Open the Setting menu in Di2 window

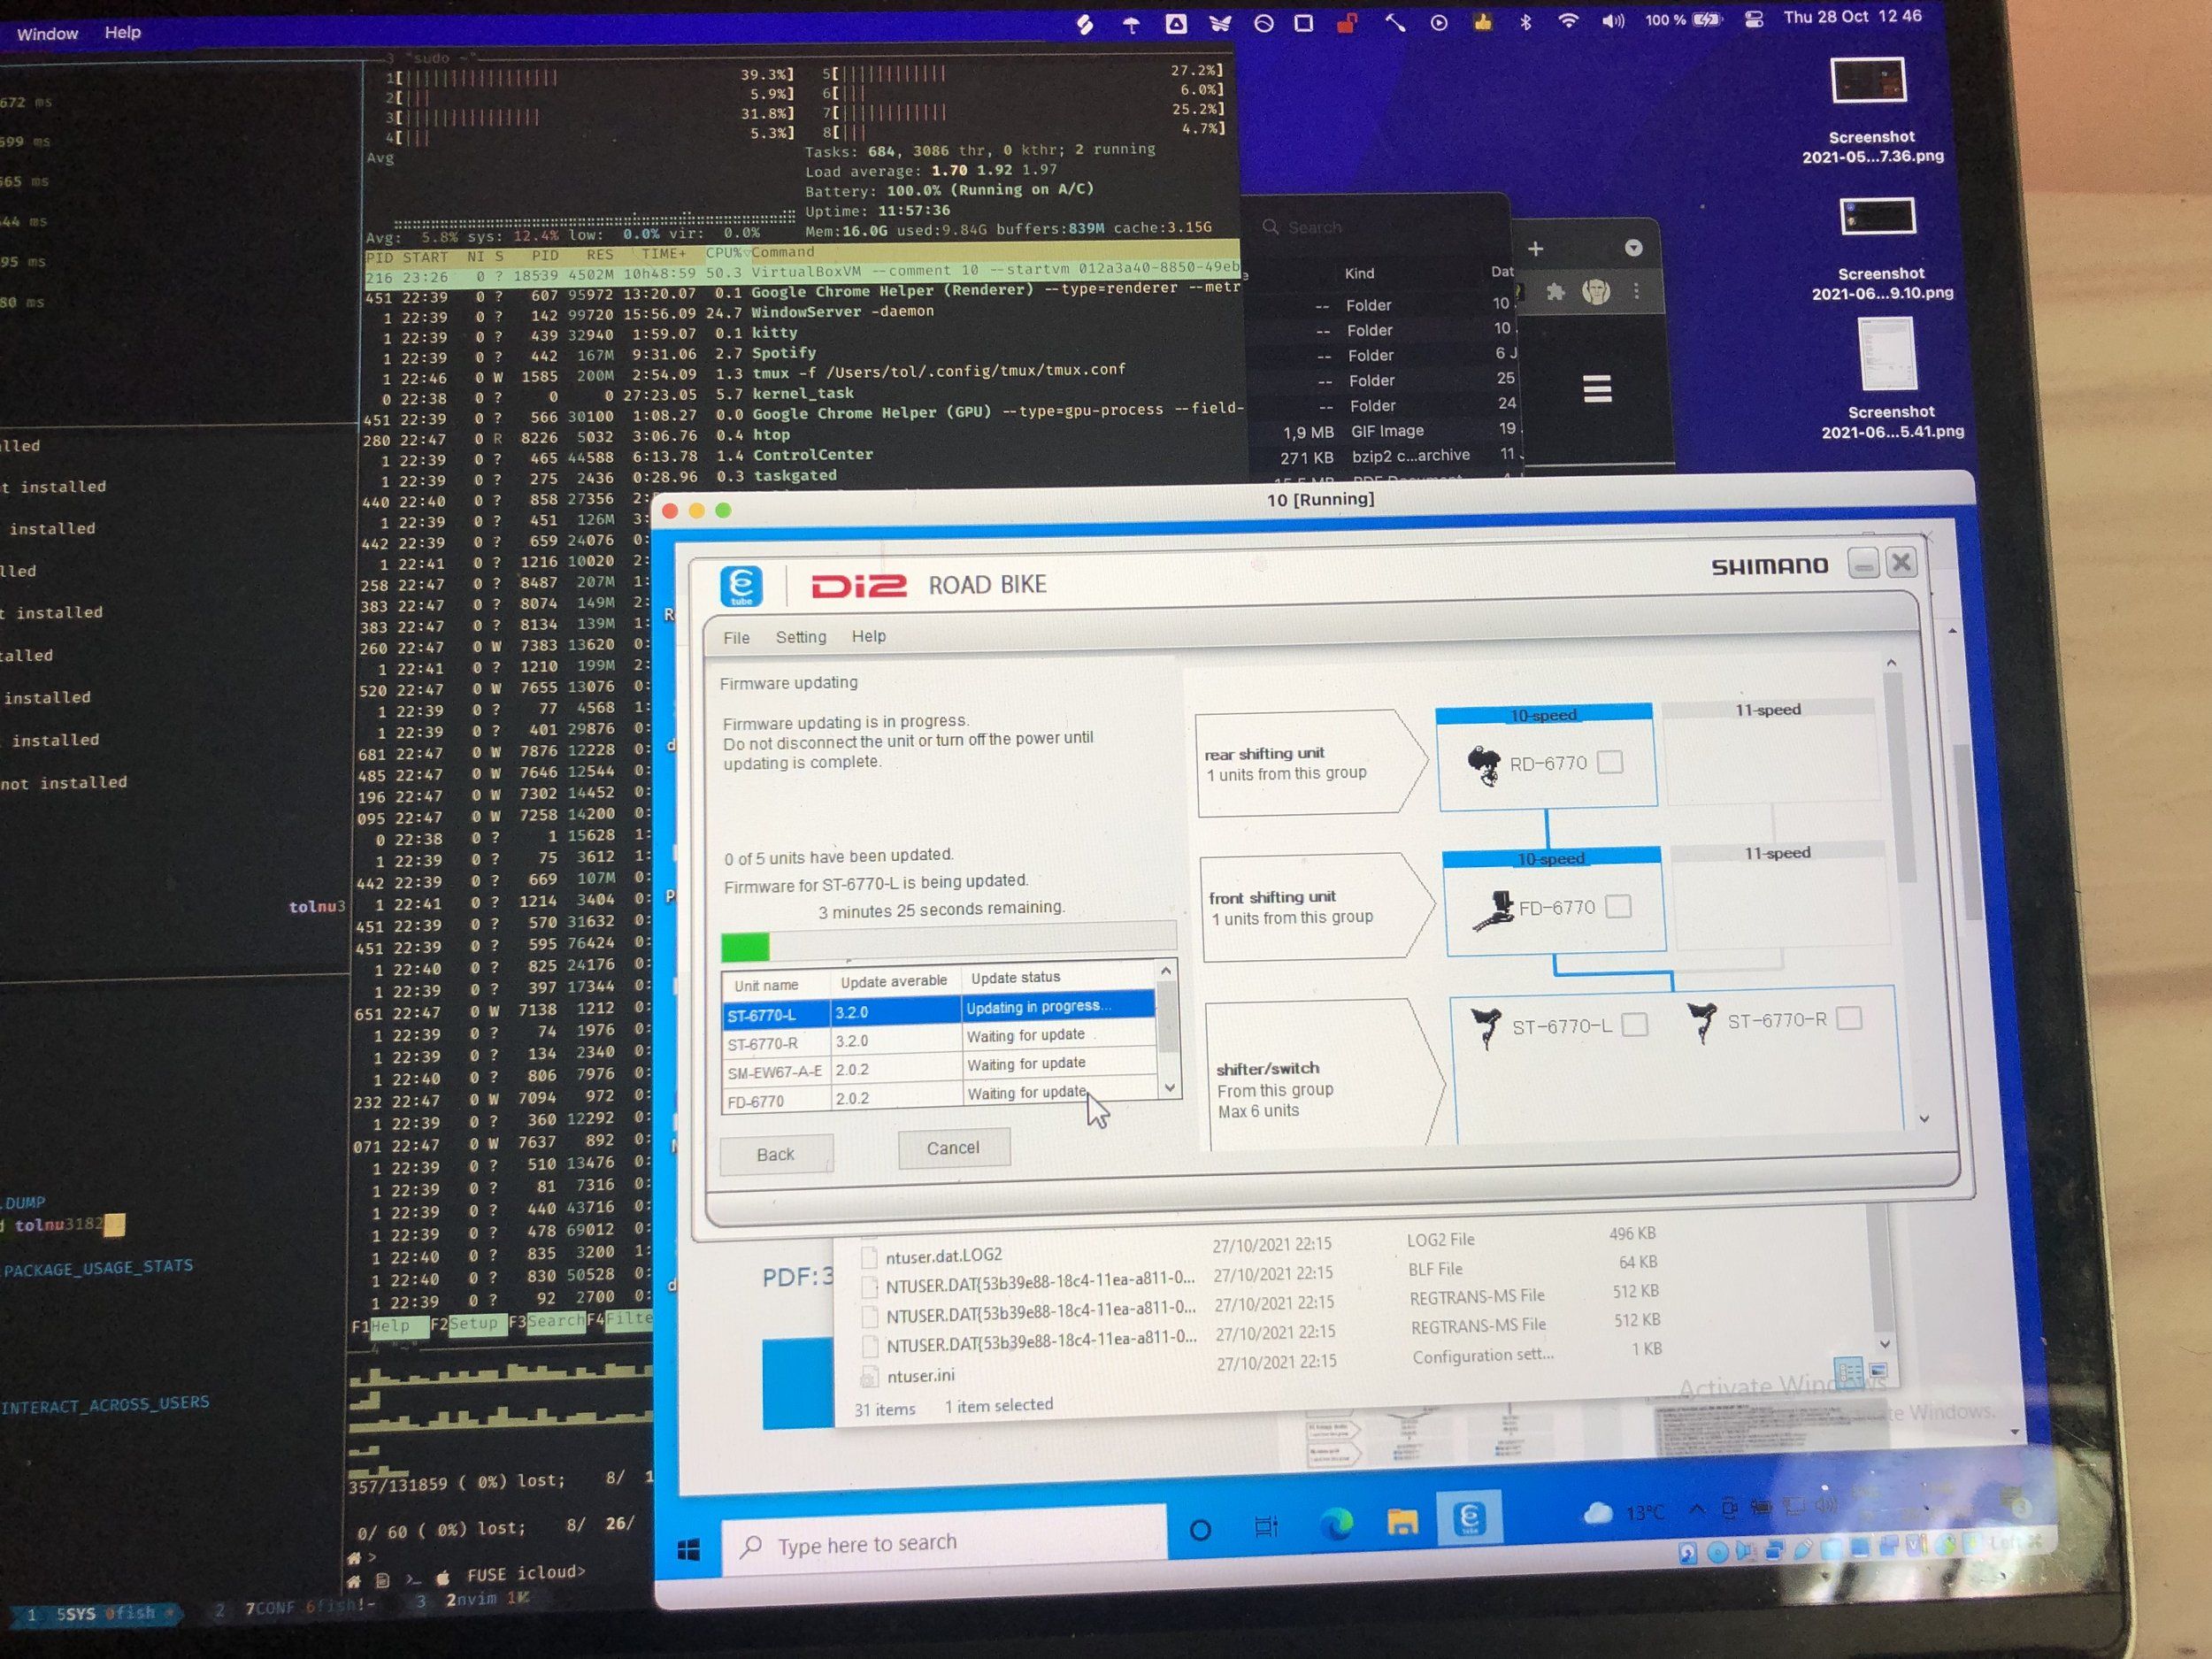click(801, 637)
